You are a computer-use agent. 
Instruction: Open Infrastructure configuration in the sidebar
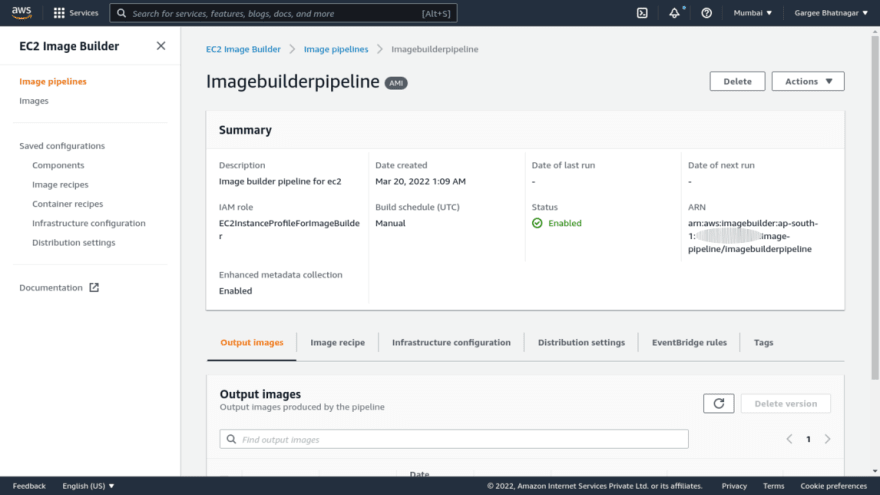click(89, 223)
